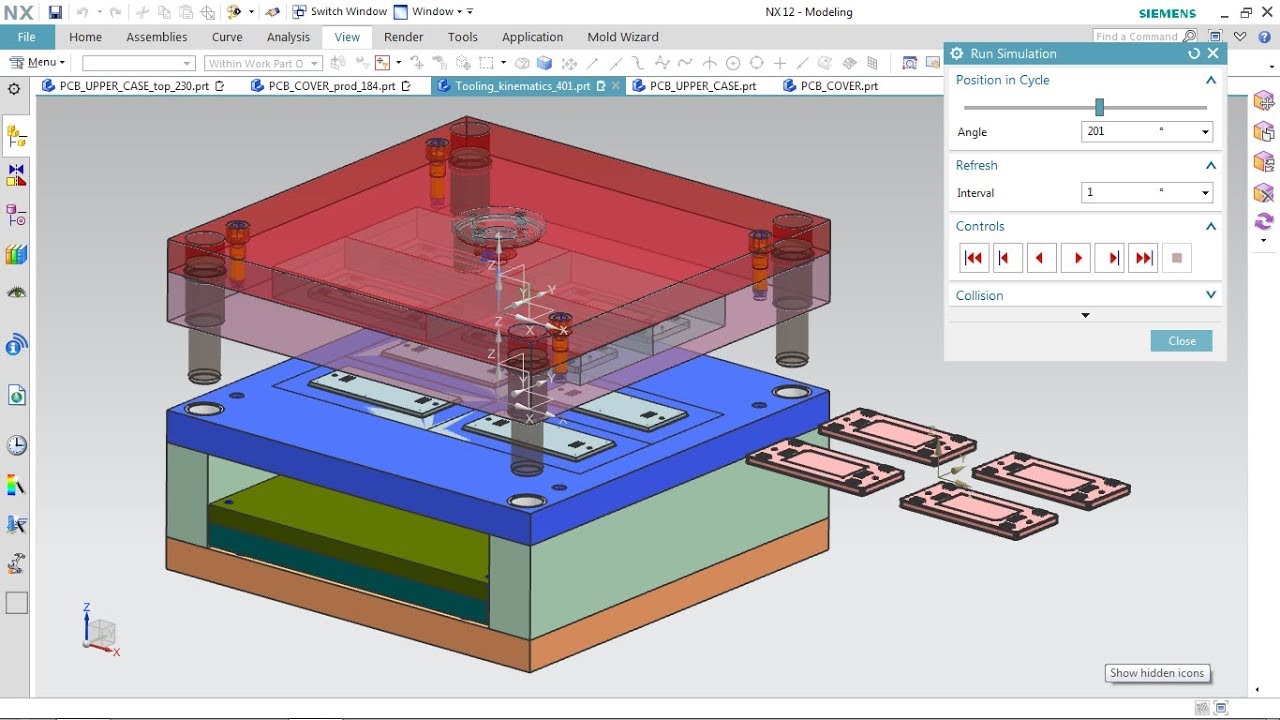
Task: Open the Part Navigator in the resource bar
Action: click(x=16, y=214)
